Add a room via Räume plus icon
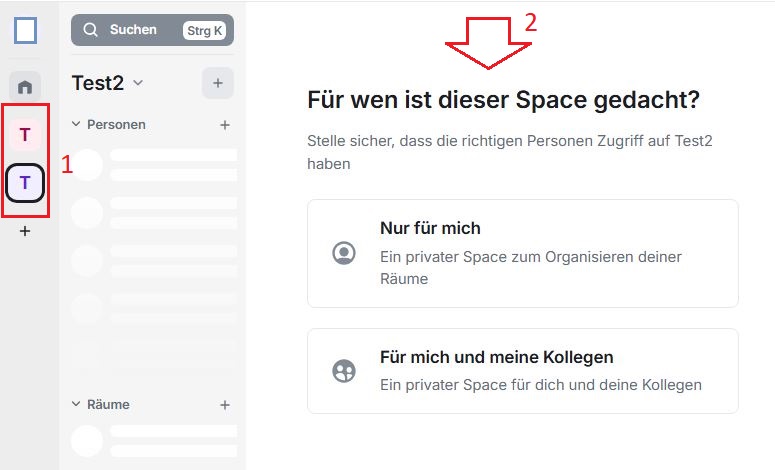 pyautogui.click(x=225, y=405)
